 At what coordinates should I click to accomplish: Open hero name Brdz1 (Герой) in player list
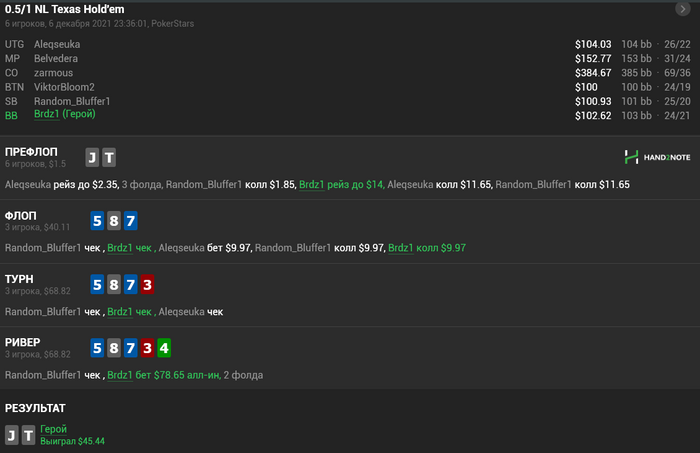coord(65,114)
